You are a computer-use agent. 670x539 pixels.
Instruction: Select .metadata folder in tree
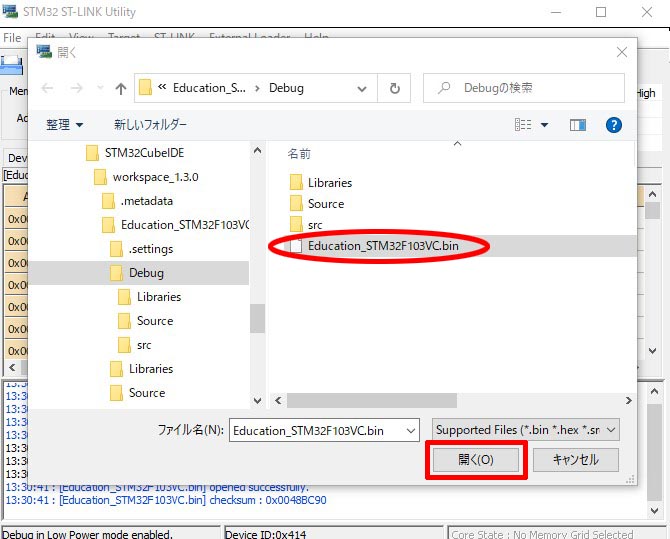(138, 200)
